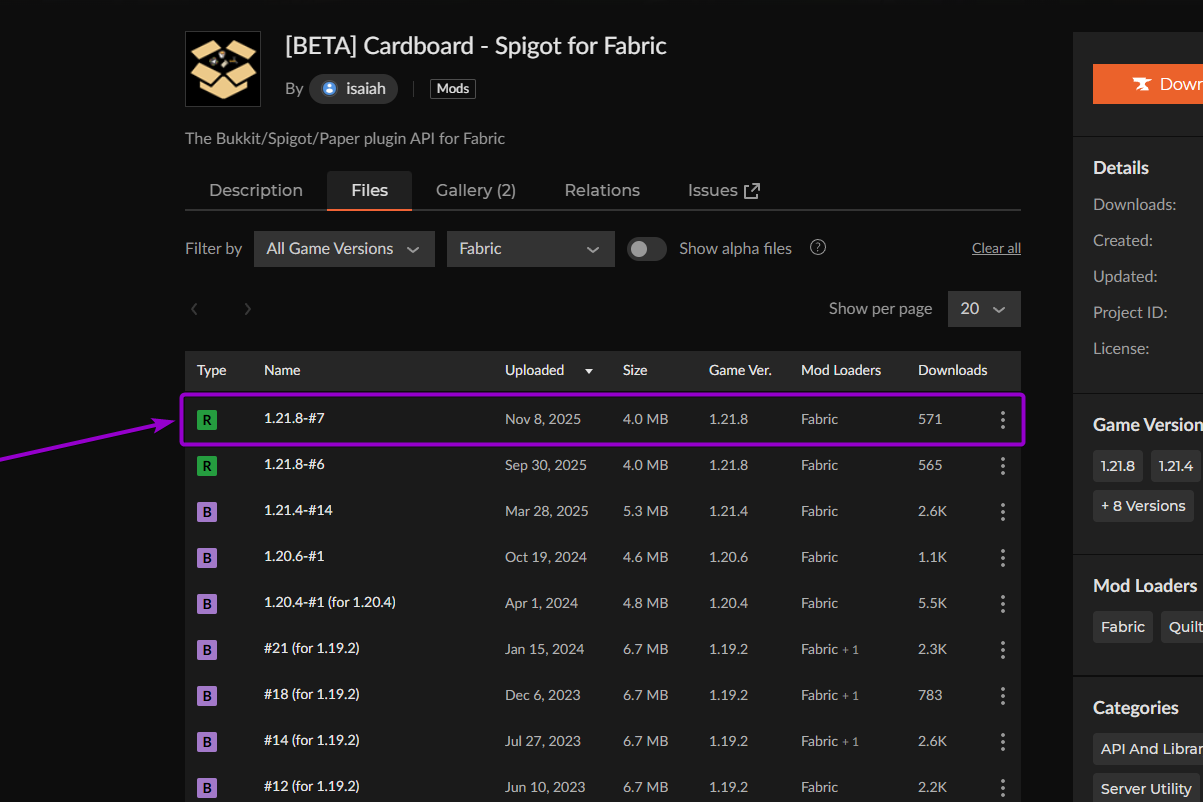Click three-dot menu for 1.20.6-#1 file

[1002, 558]
